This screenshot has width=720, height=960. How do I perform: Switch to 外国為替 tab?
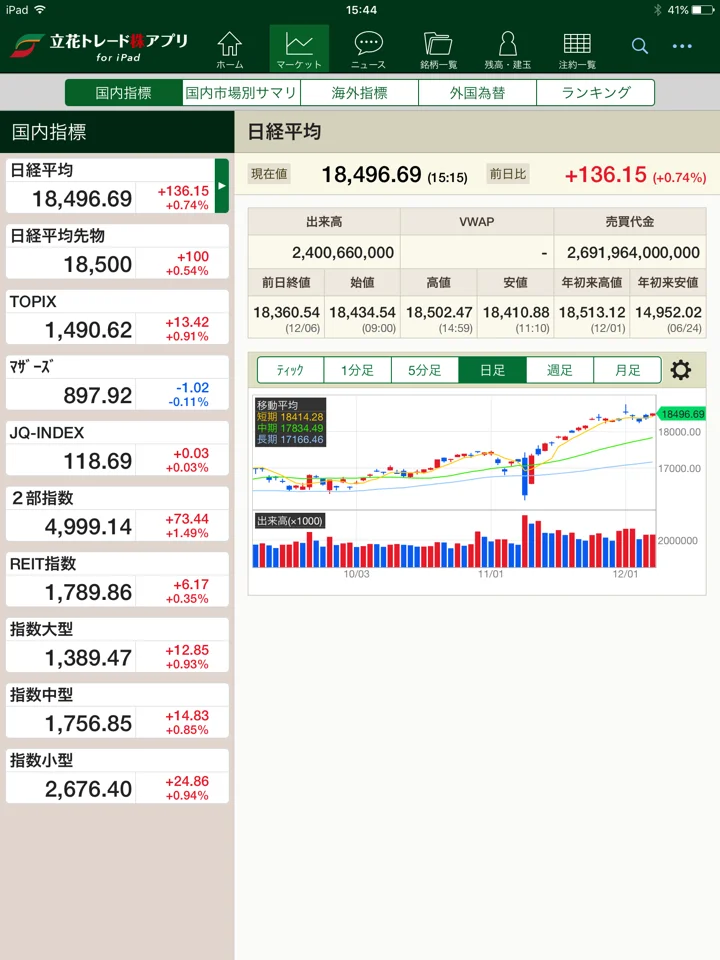[x=478, y=92]
